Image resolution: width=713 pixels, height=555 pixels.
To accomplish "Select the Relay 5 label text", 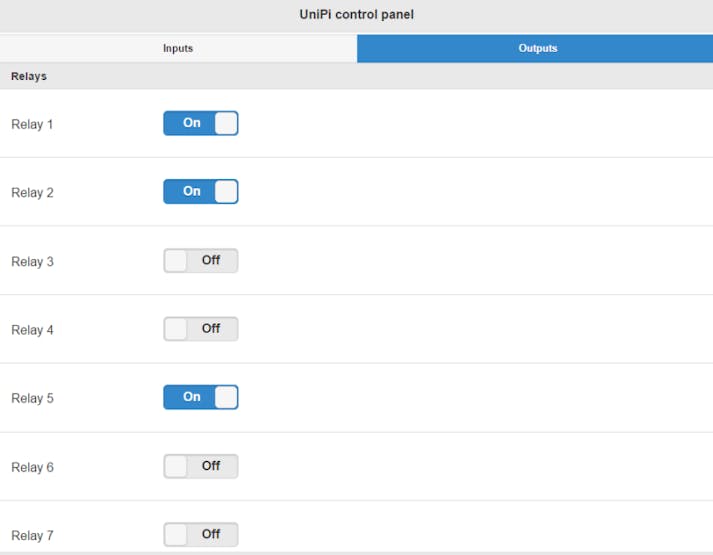I will pyautogui.click(x=32, y=398).
